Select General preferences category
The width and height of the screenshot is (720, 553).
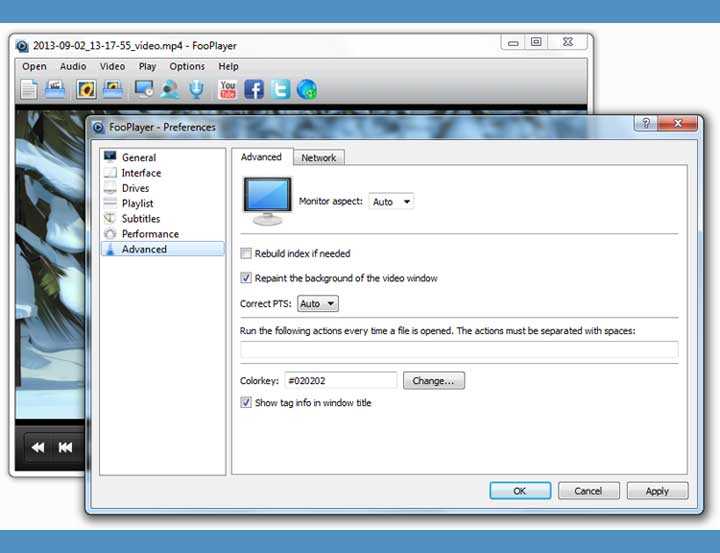(163, 157)
